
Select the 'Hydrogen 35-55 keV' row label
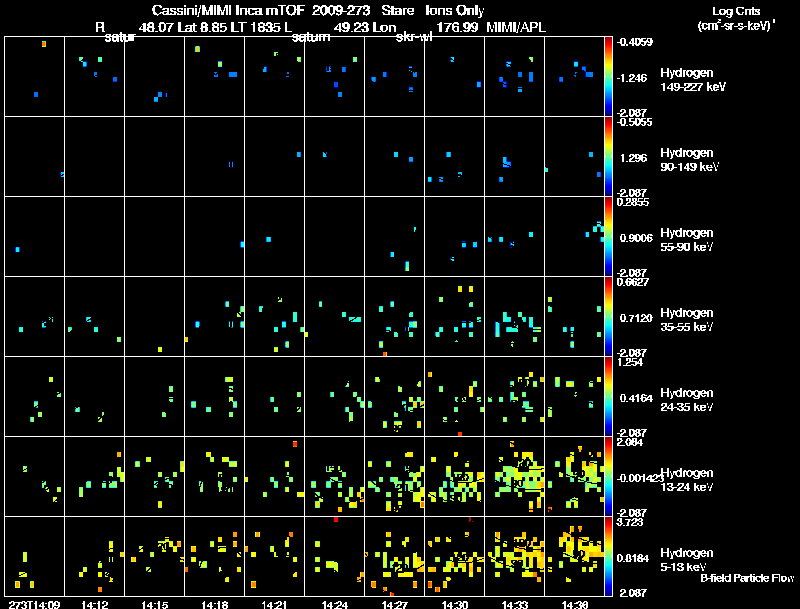pyautogui.click(x=687, y=320)
